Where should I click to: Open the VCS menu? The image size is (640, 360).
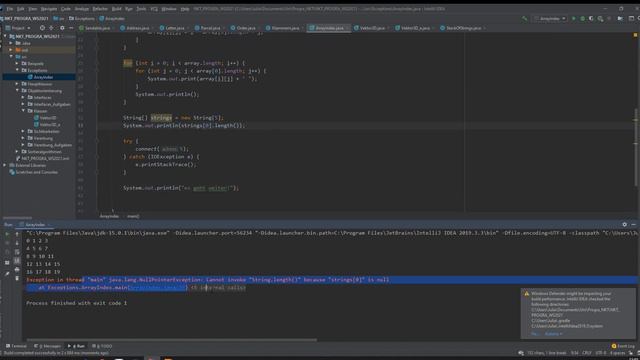tap(154, 9)
